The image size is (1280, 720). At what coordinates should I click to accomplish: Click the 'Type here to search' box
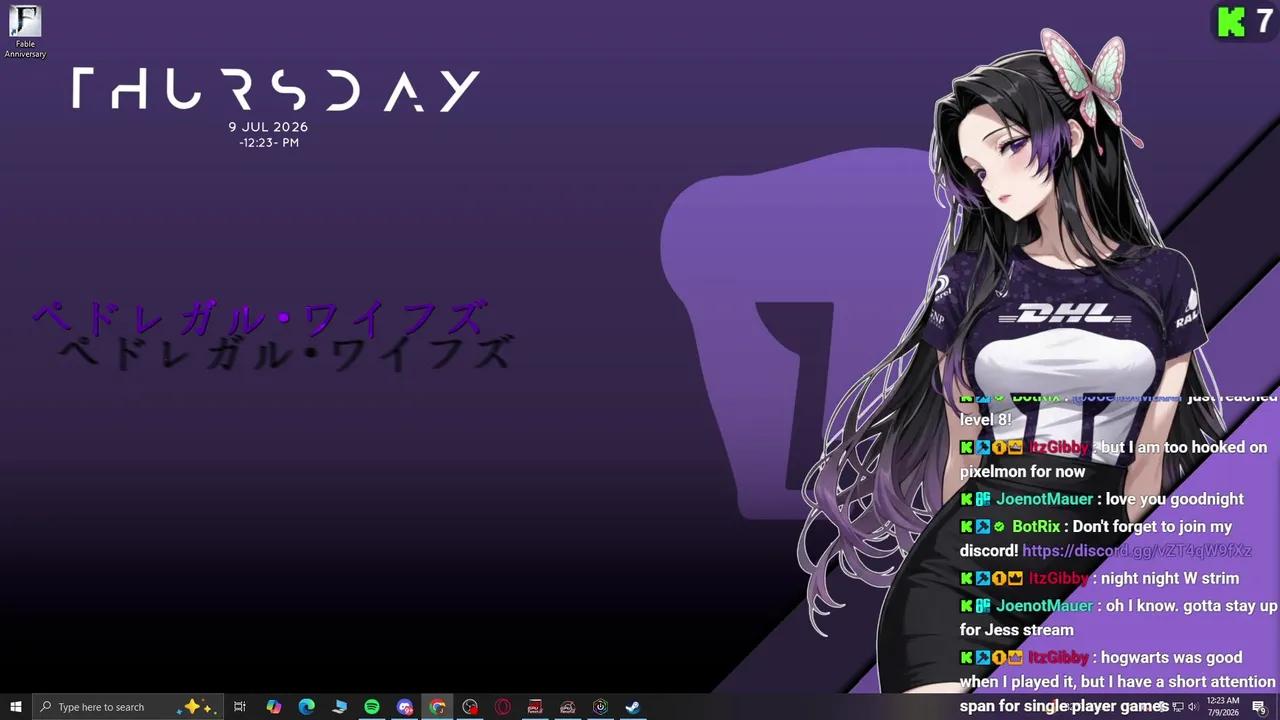coord(128,707)
